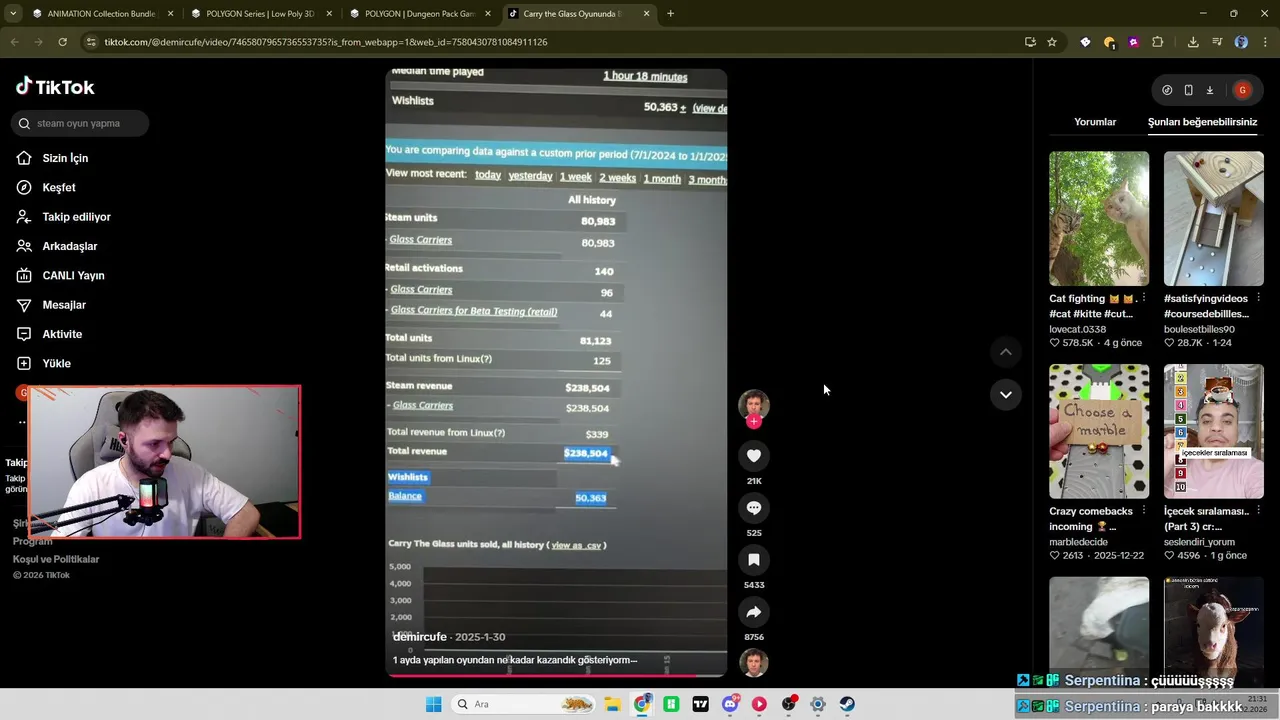Image resolution: width=1280 pixels, height=720 pixels.
Task: Open more options for Cat fighting video
Action: 1144,299
